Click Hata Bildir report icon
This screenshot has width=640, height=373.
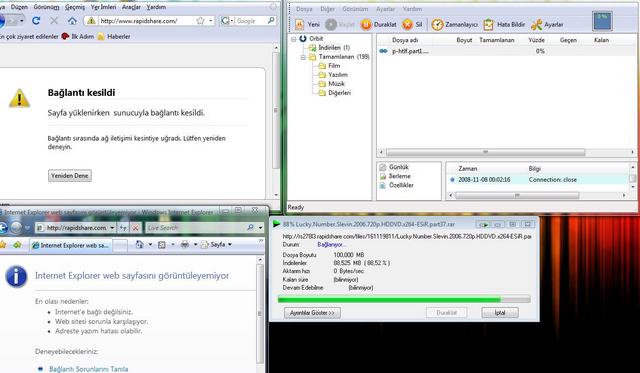[x=489, y=24]
